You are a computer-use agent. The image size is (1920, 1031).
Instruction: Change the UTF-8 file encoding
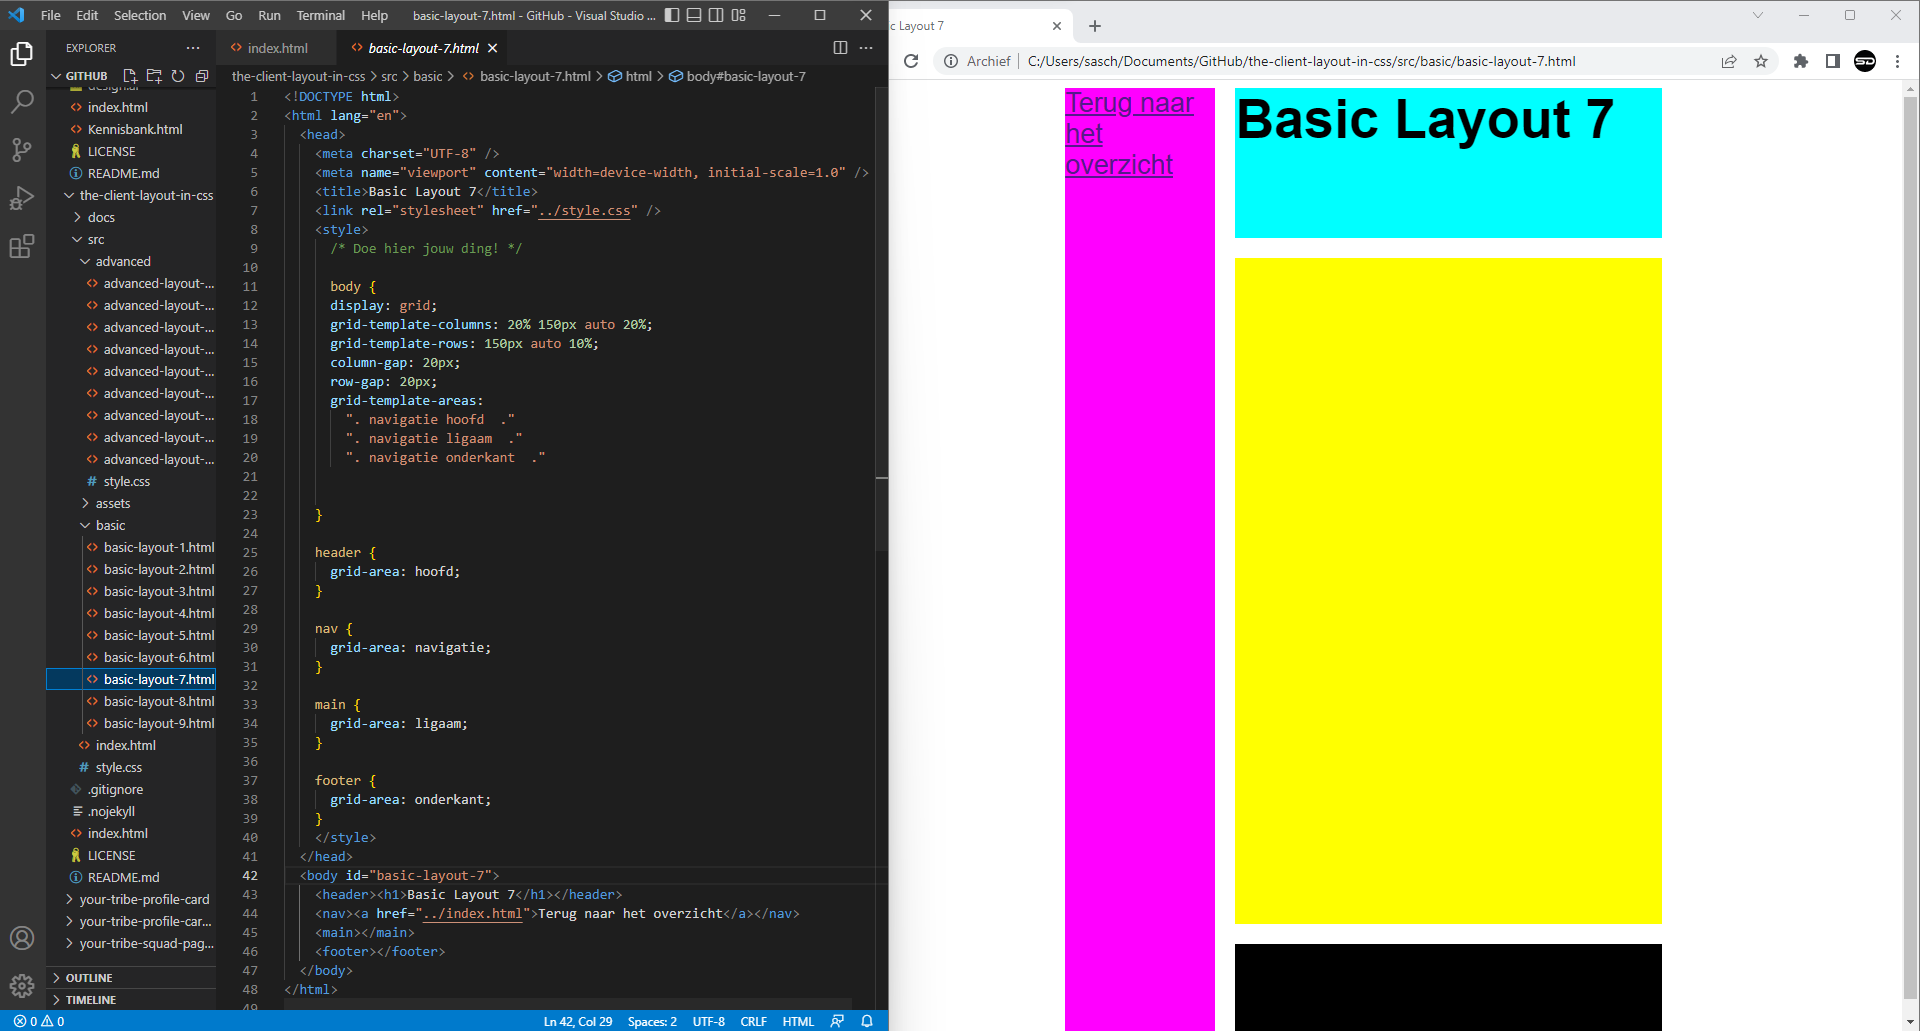[x=708, y=1021]
